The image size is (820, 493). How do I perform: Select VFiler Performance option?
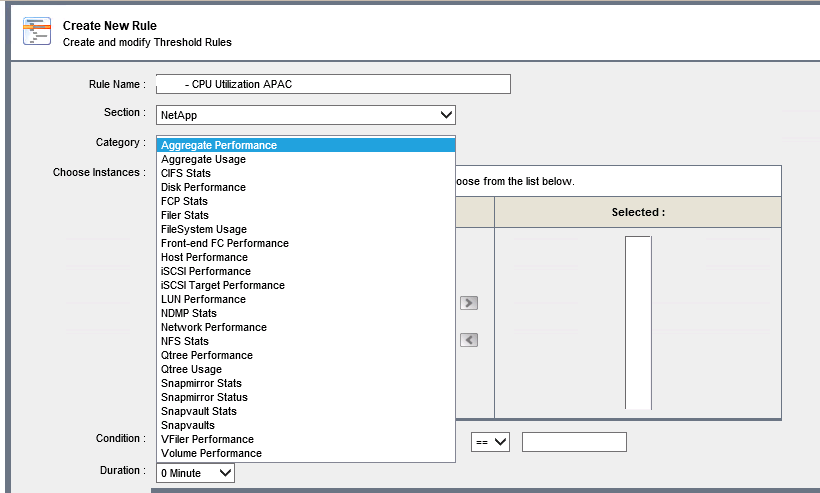(x=306, y=439)
